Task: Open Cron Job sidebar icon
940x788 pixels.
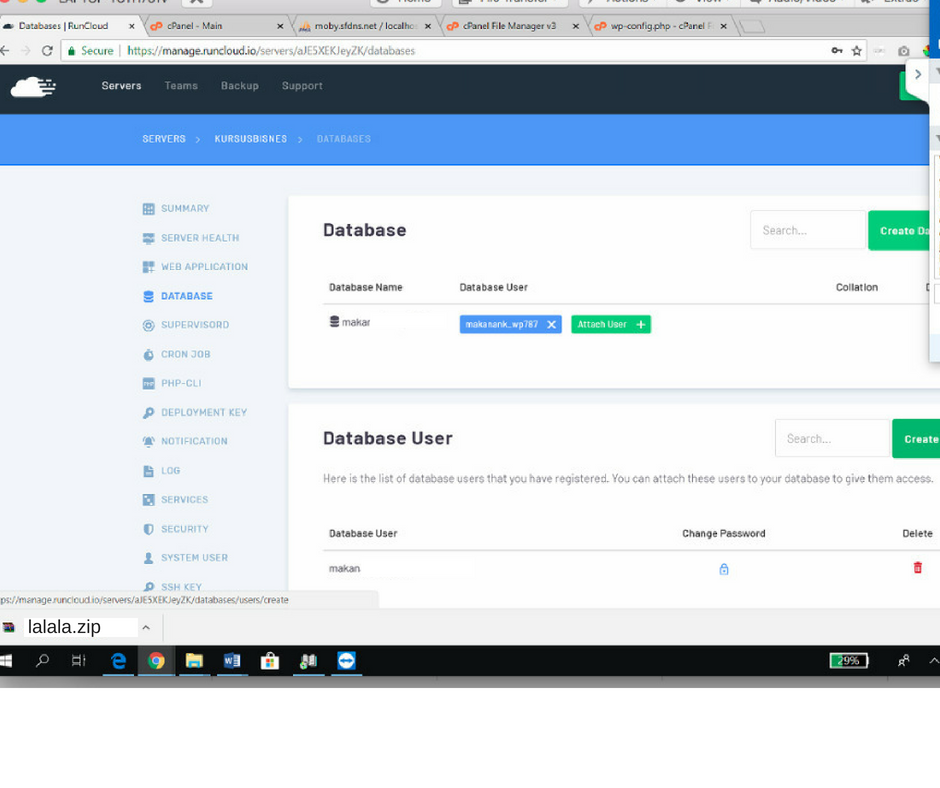Action: 148,354
